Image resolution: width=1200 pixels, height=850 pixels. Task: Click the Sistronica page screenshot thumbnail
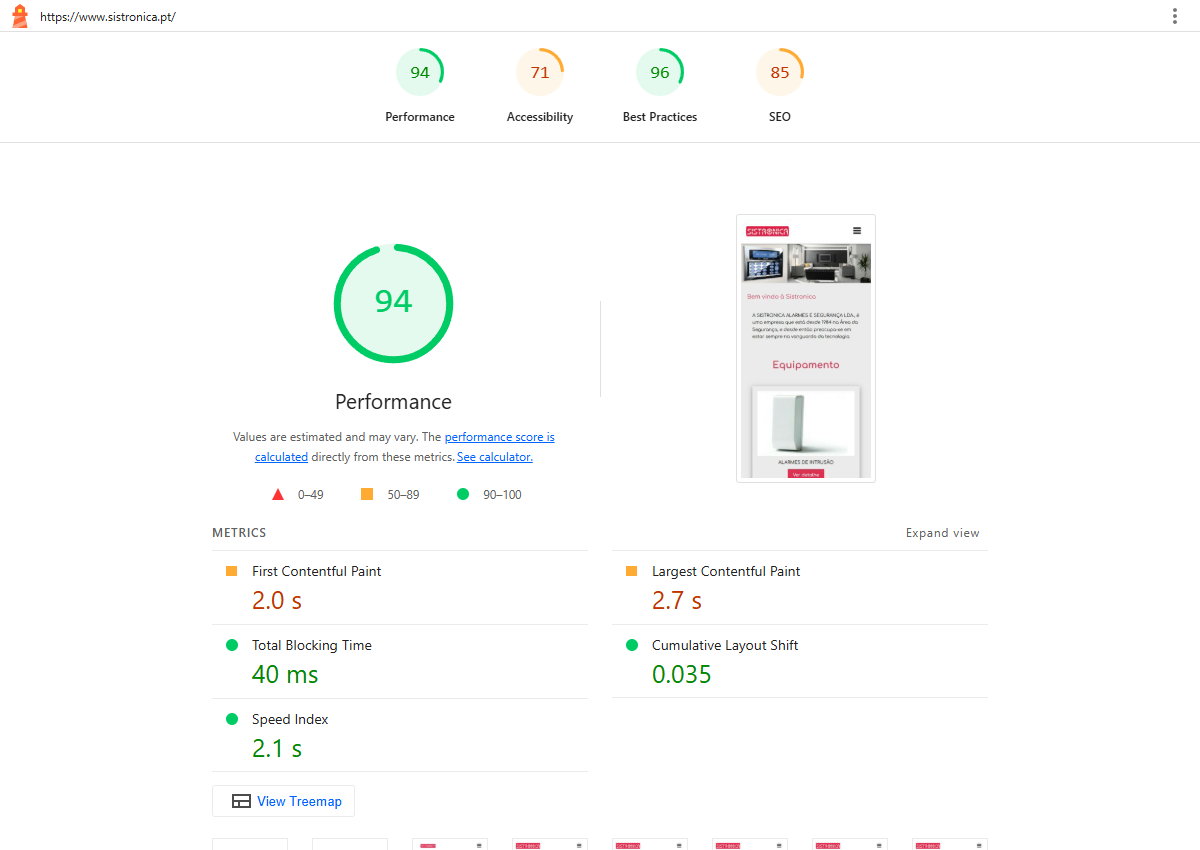(x=806, y=348)
